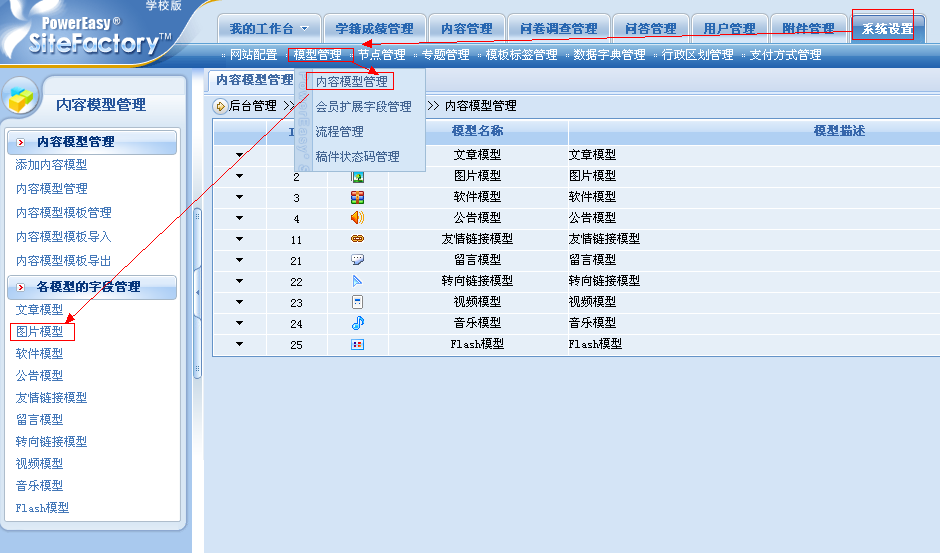Image resolution: width=940 pixels, height=553 pixels.
Task: Click the music model note icon
Action: pos(357,323)
